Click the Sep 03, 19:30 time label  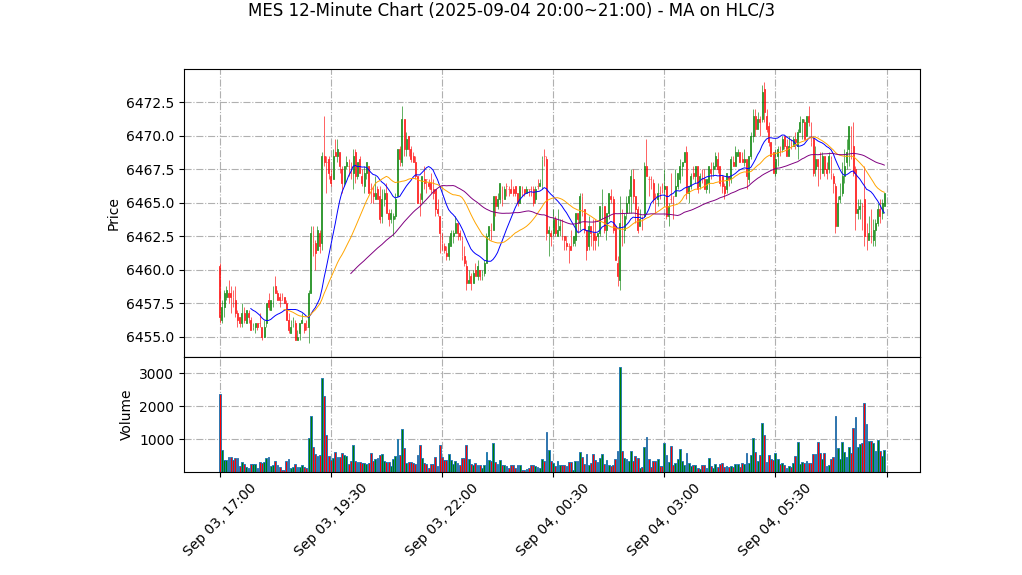click(329, 520)
